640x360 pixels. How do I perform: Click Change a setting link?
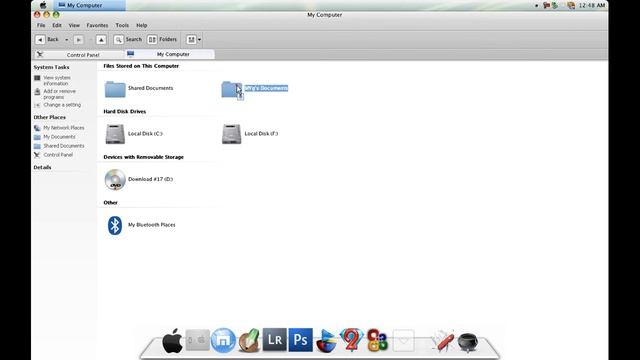tap(62, 105)
